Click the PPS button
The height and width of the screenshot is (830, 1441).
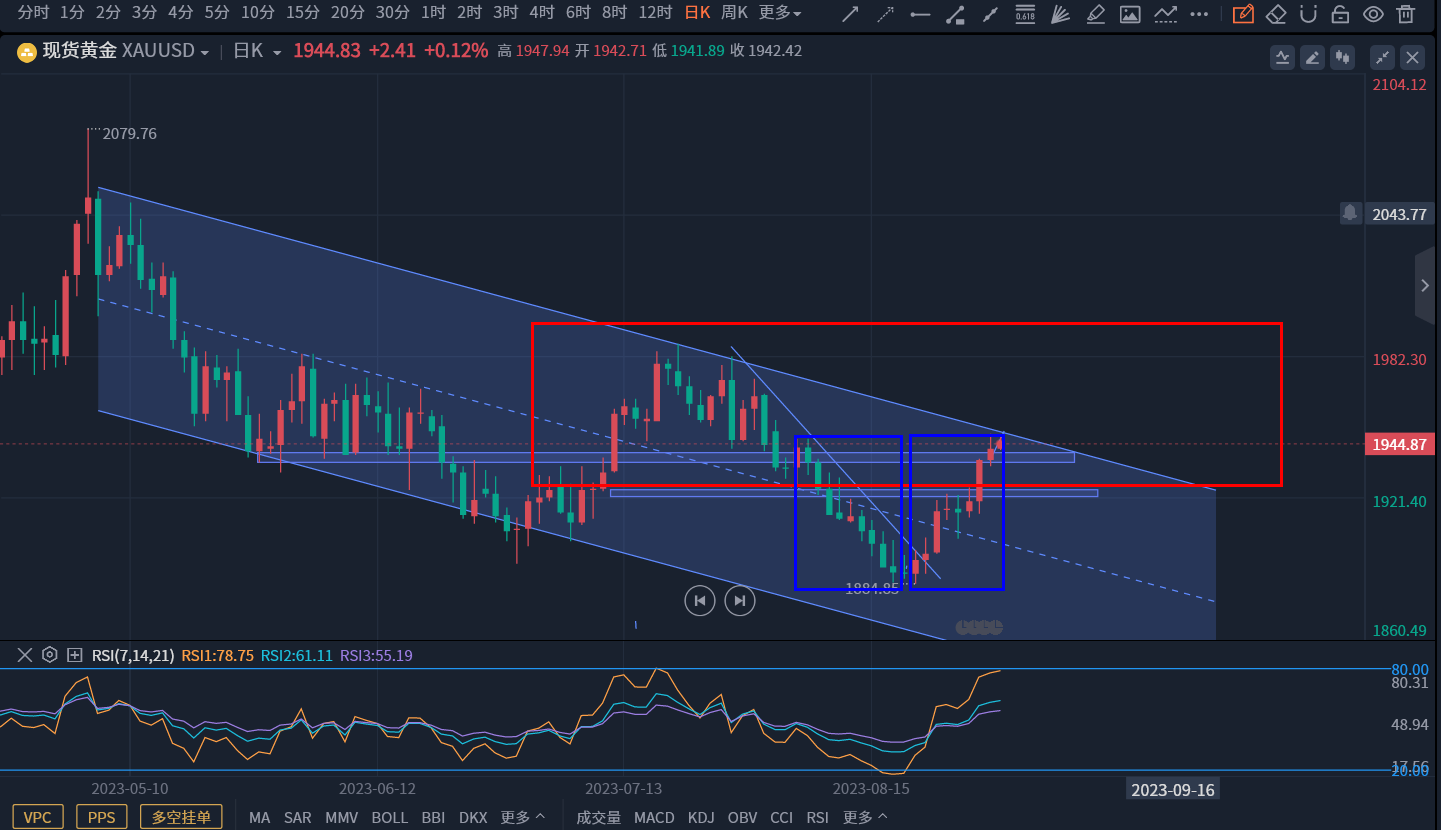(x=102, y=817)
